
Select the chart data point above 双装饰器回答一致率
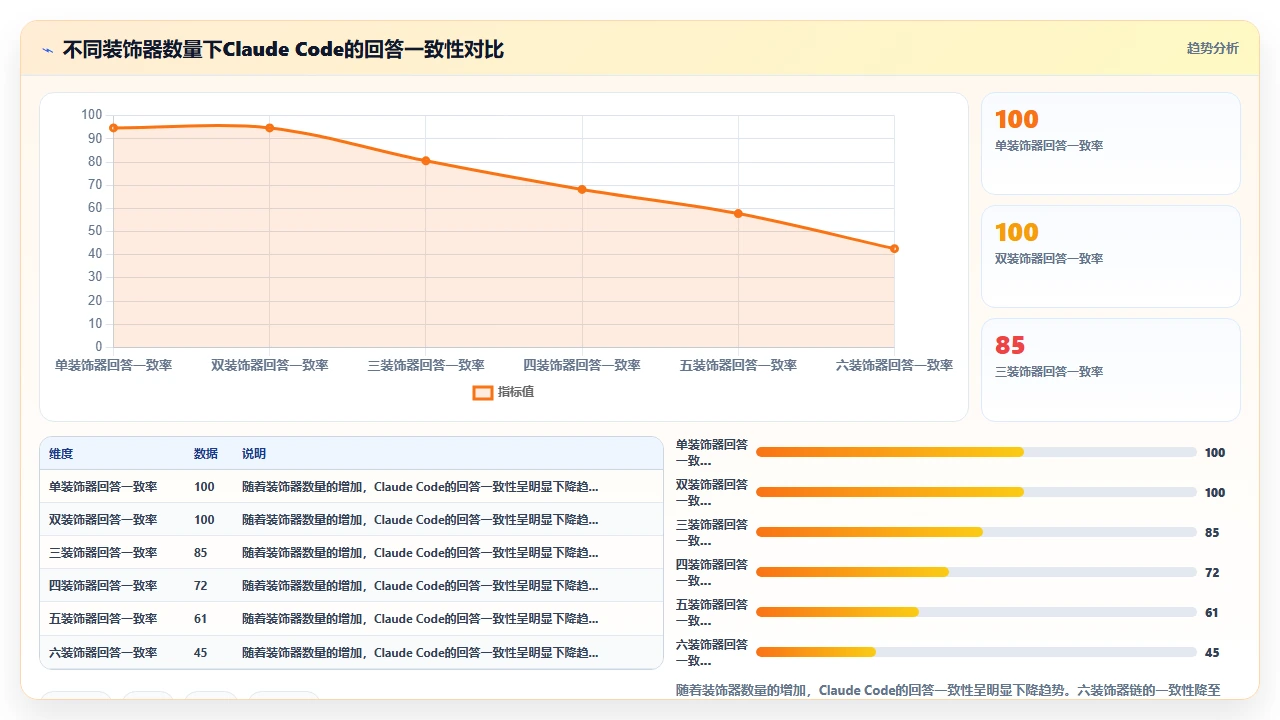[x=270, y=128]
